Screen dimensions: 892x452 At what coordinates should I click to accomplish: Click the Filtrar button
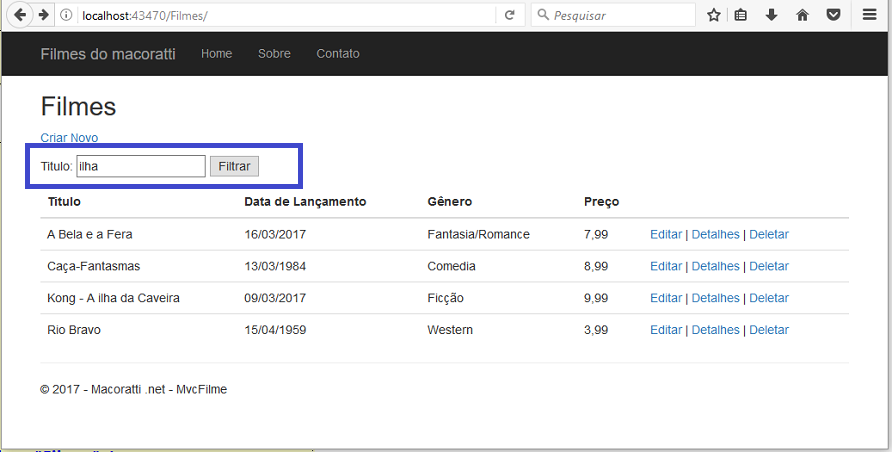click(x=234, y=166)
